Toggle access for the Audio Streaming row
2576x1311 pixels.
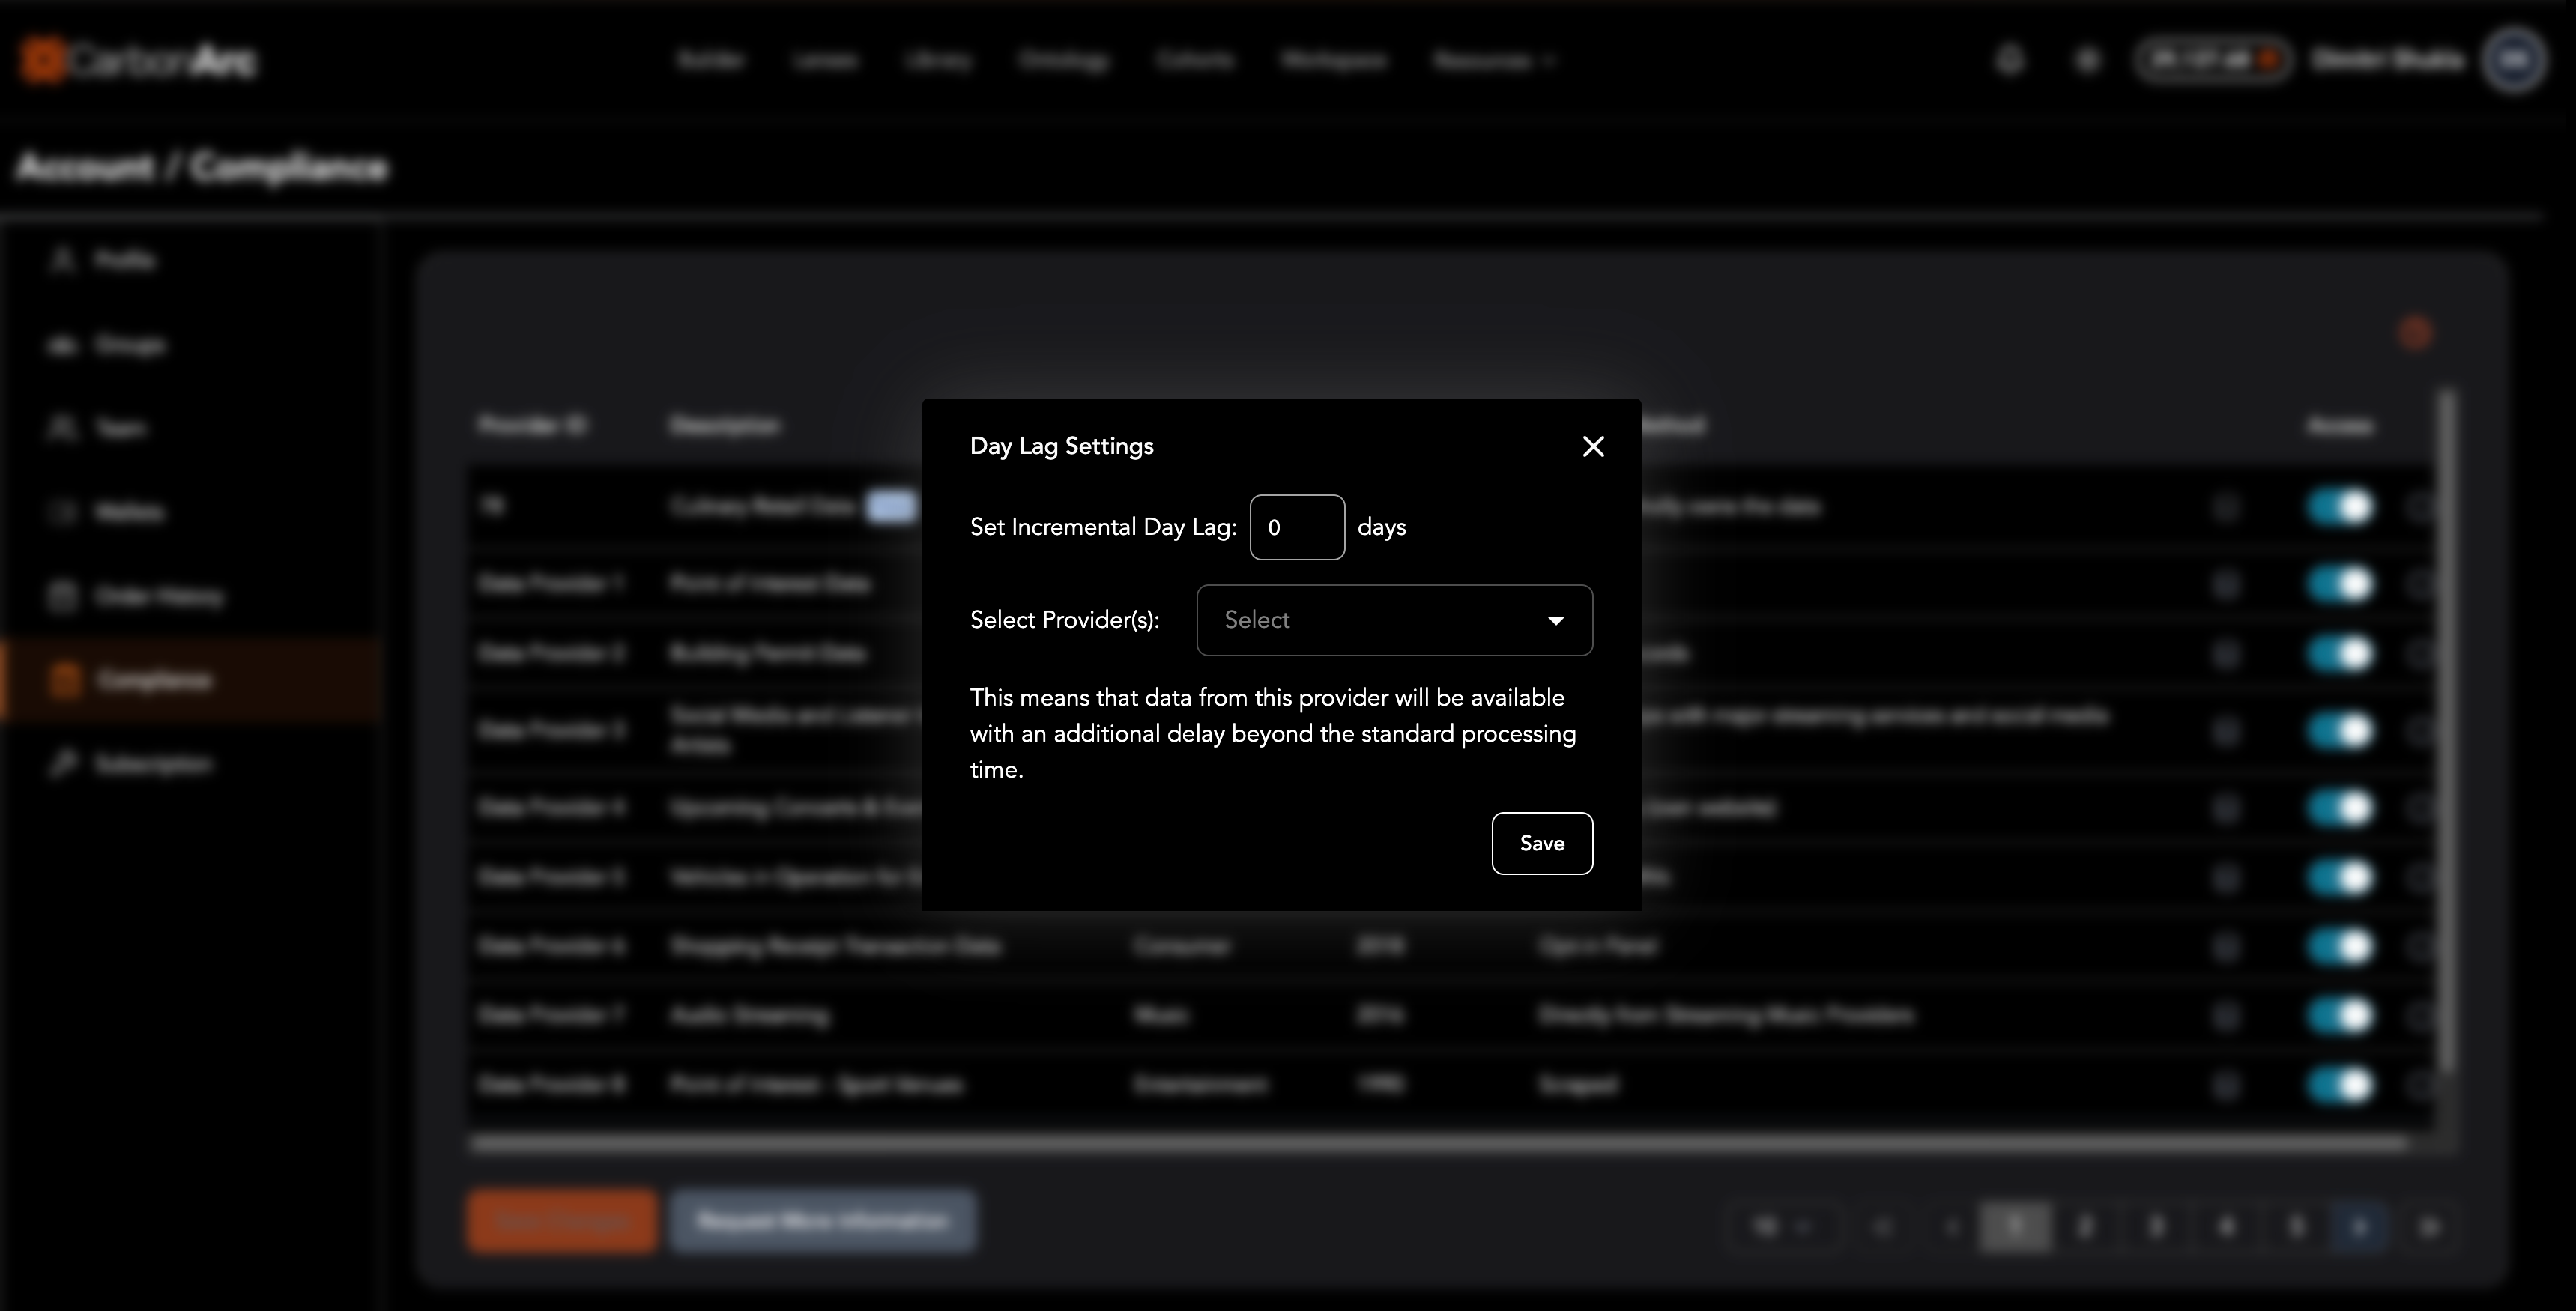click(2339, 1016)
